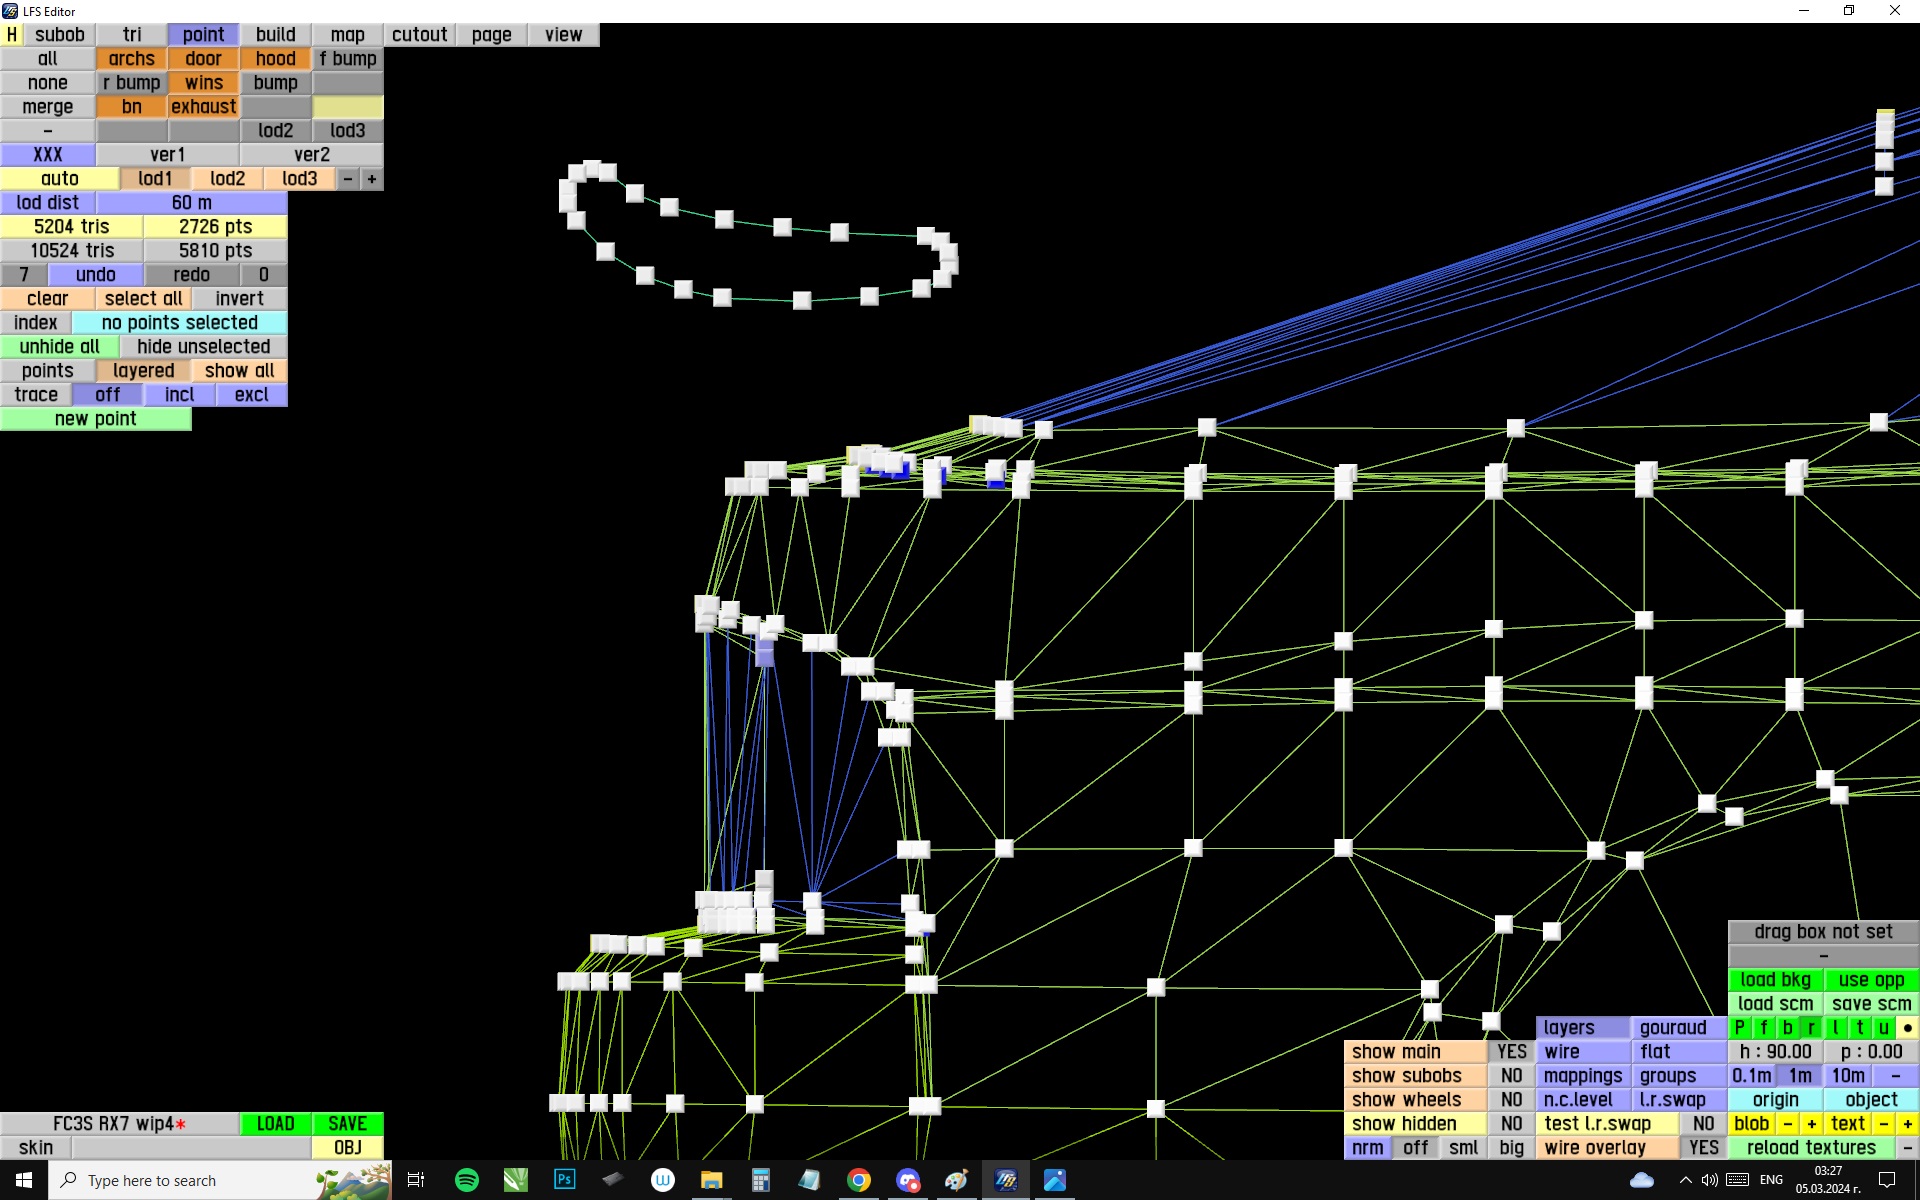1920x1200 pixels.
Task: Open Spotify from the taskbar
Action: point(466,1180)
